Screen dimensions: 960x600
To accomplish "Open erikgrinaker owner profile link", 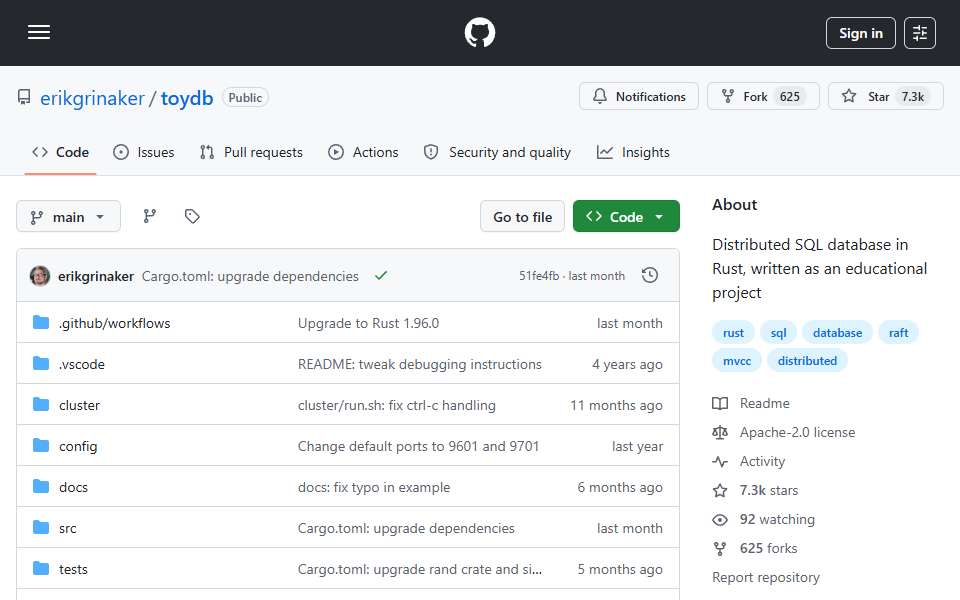I will [x=92, y=98].
